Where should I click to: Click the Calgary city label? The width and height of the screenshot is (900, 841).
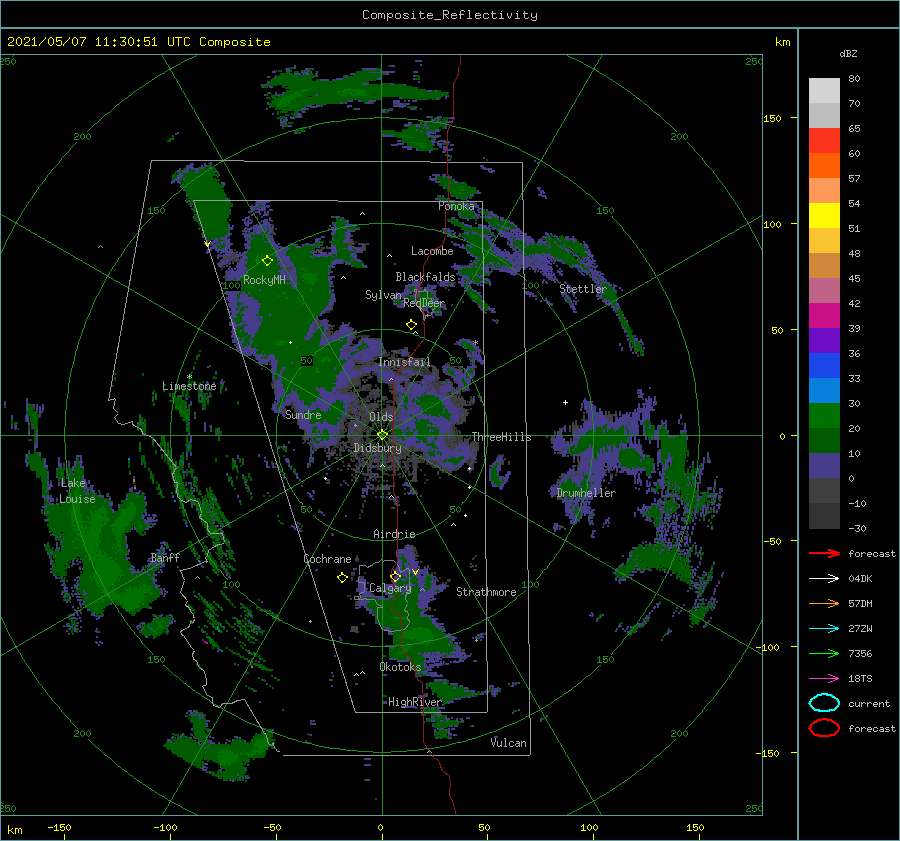point(390,588)
